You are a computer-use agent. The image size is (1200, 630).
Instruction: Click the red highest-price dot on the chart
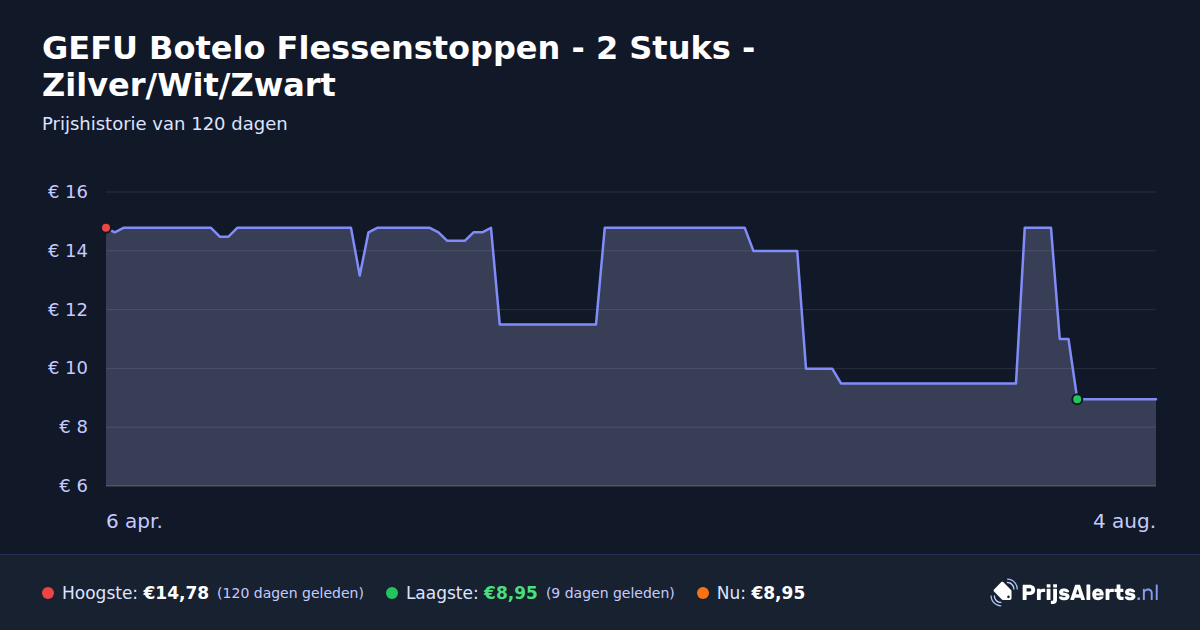tap(106, 228)
